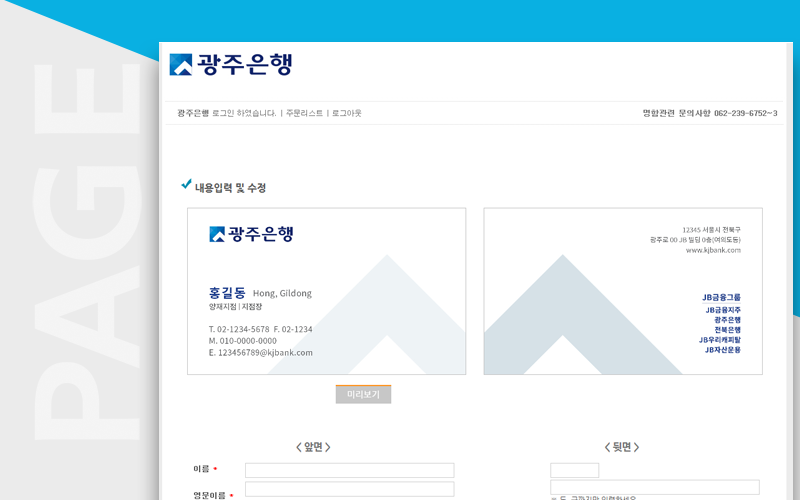Click the logo on the front card
The width and height of the screenshot is (800, 500).
pyautogui.click(x=252, y=234)
